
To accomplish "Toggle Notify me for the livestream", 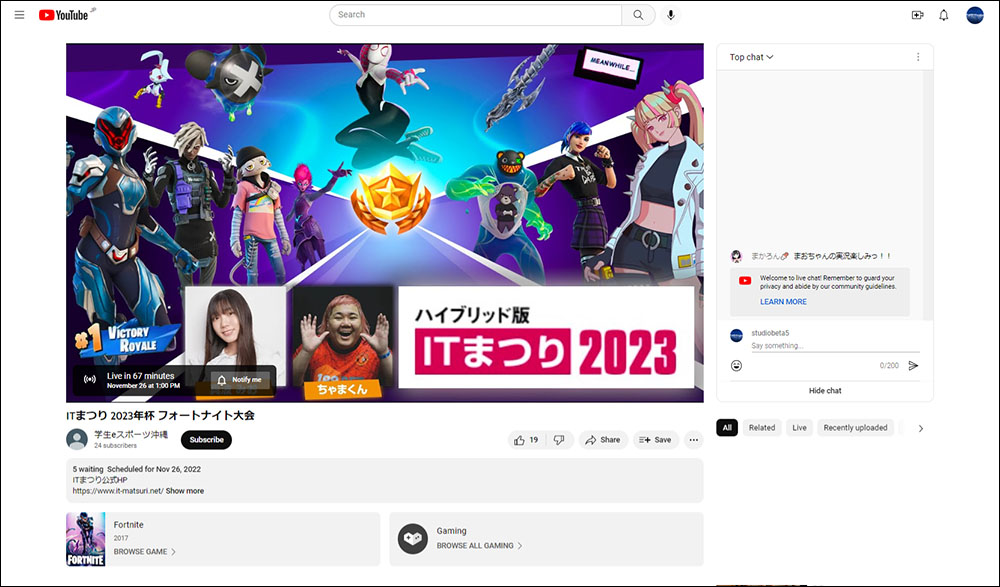I will pos(240,380).
